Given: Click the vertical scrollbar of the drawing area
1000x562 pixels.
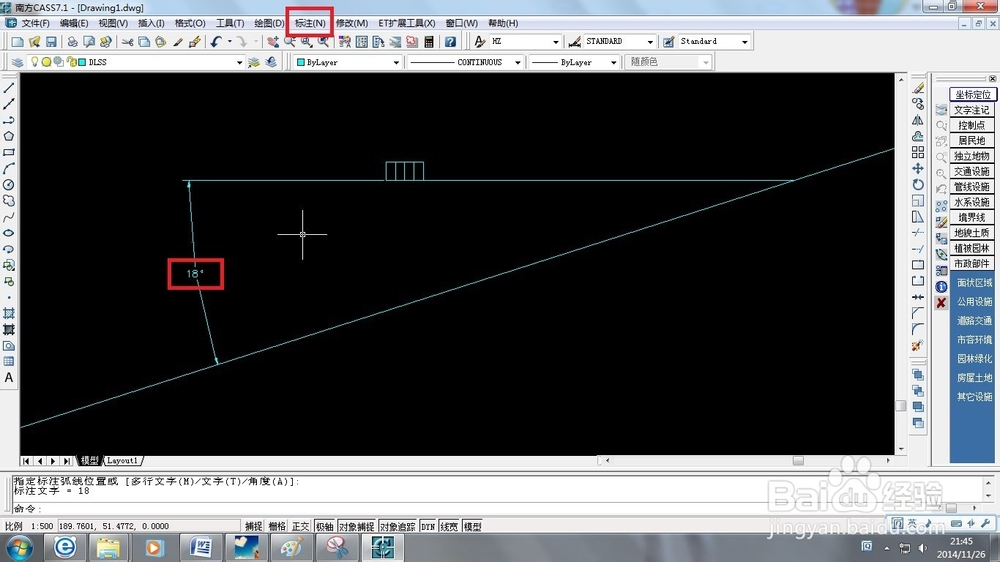Looking at the screenshot, I should [901, 266].
